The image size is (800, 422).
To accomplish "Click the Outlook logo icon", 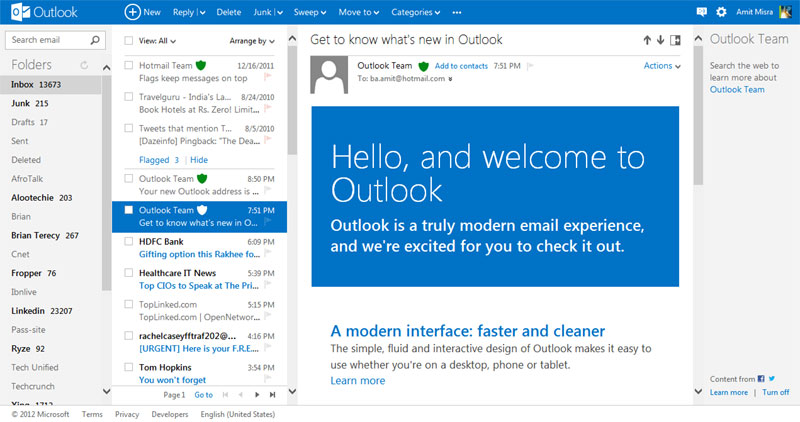I will click(x=20, y=12).
